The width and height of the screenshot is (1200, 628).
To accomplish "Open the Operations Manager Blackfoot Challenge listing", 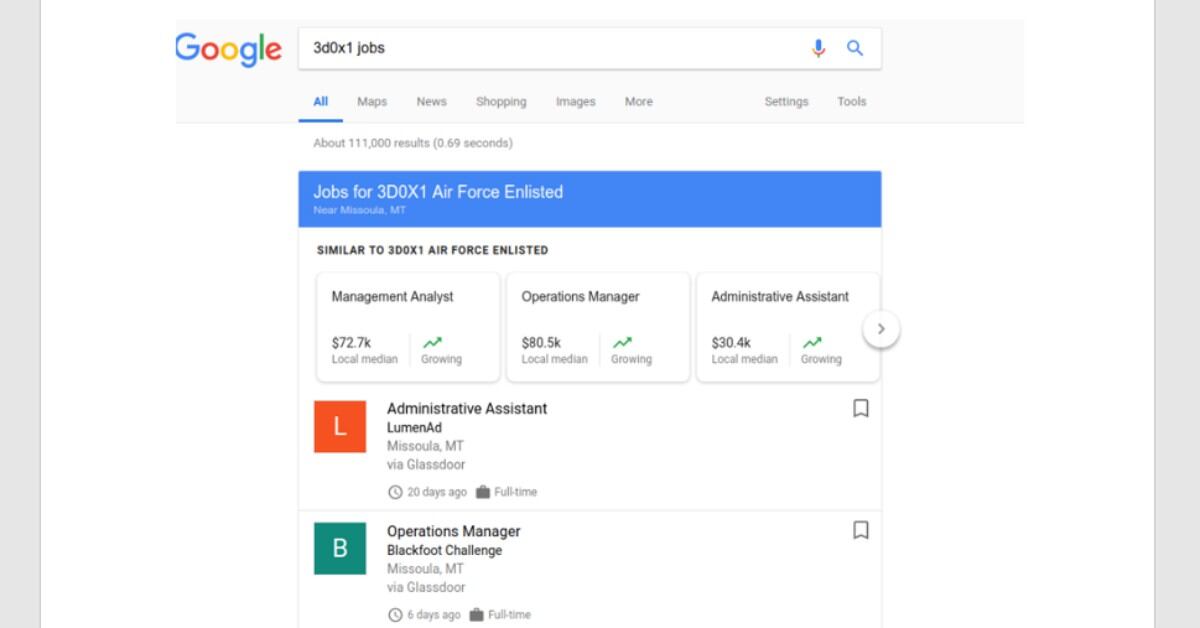I will (x=454, y=532).
